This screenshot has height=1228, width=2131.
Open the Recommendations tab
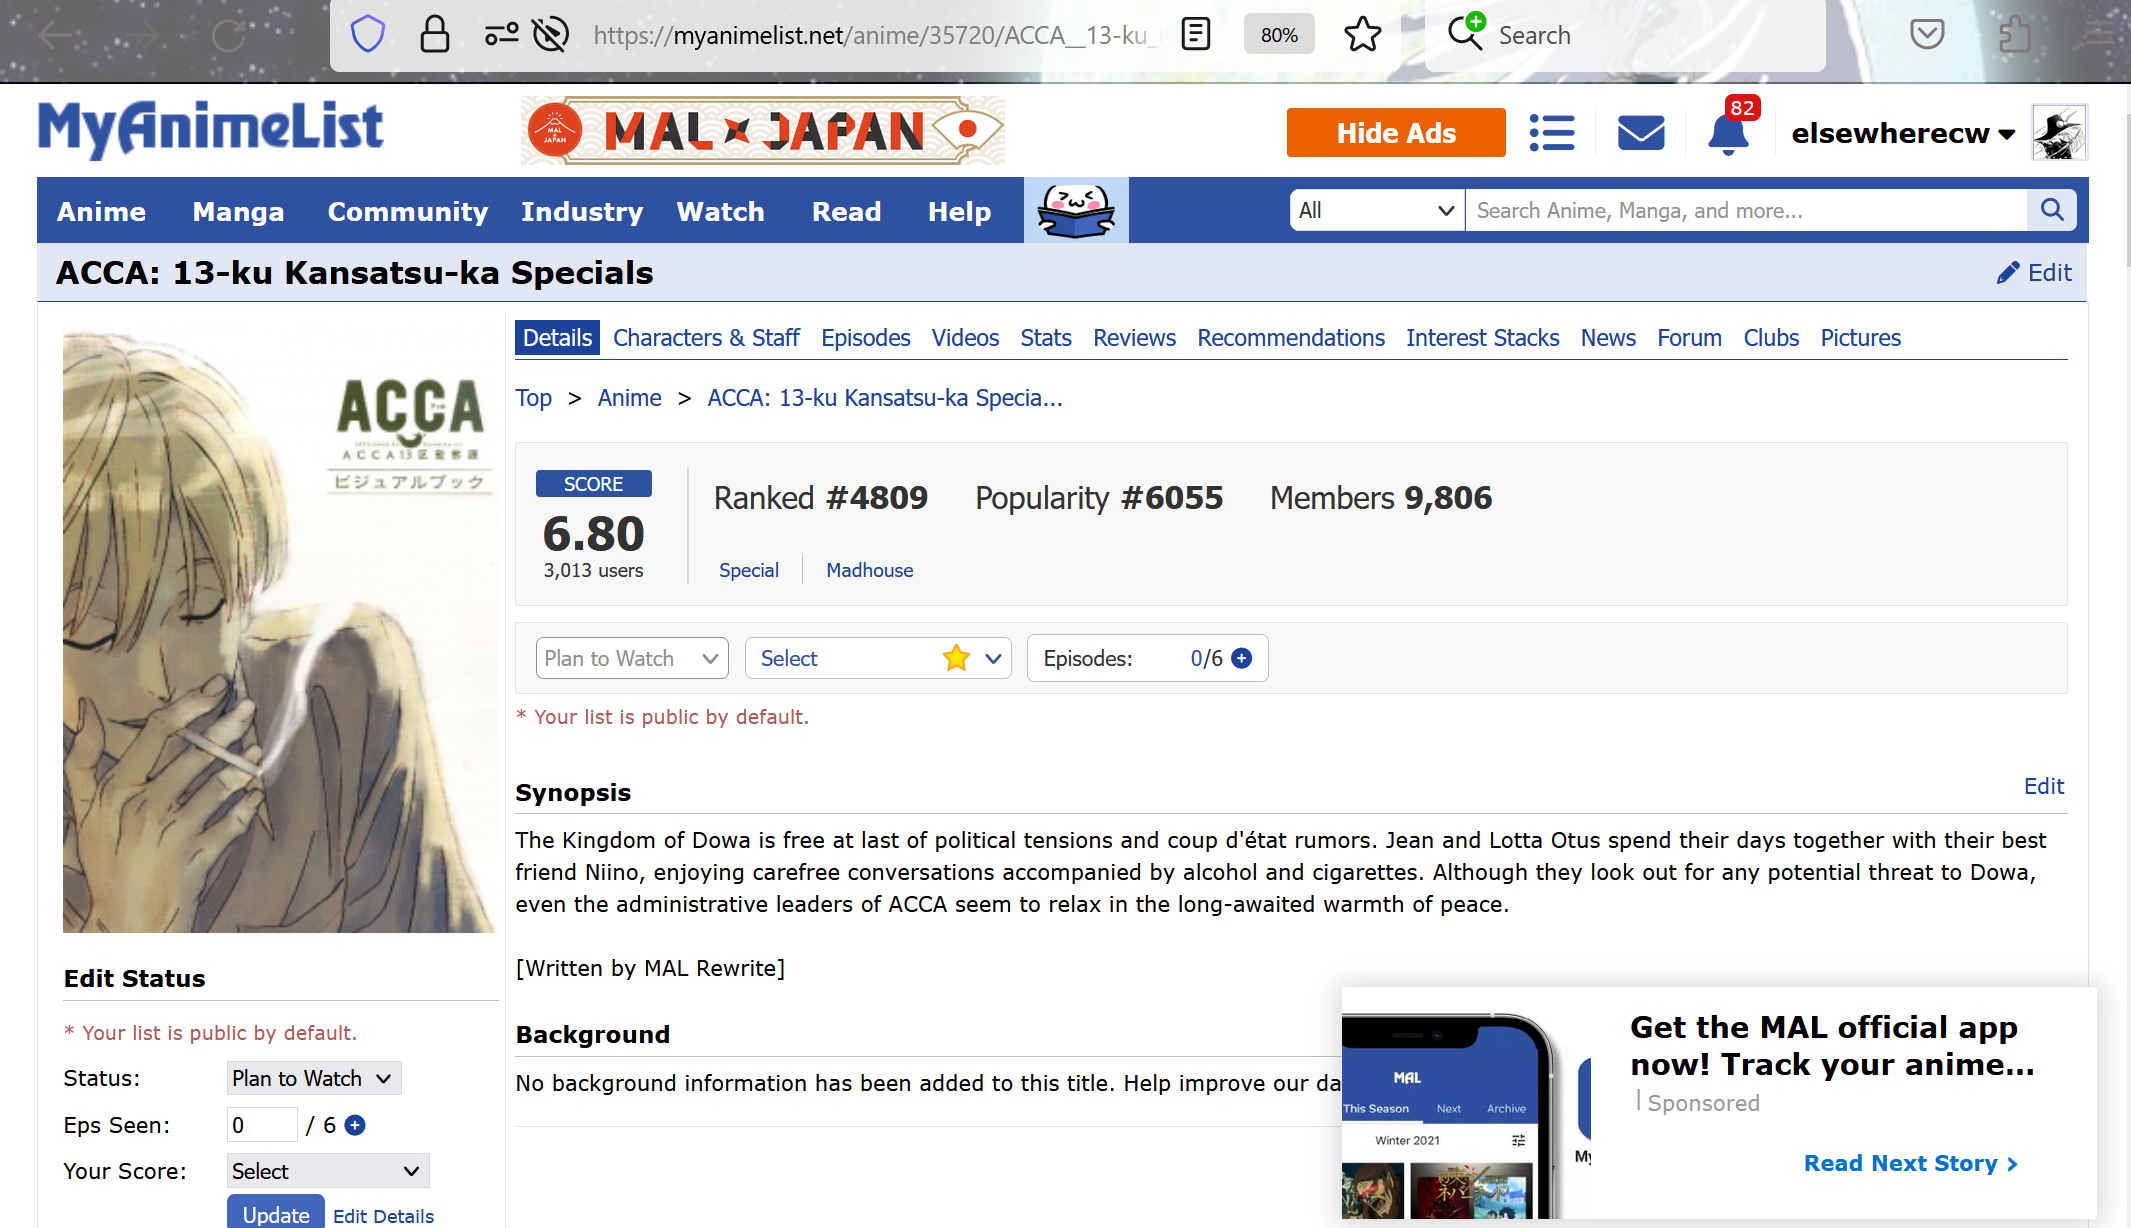(x=1291, y=338)
